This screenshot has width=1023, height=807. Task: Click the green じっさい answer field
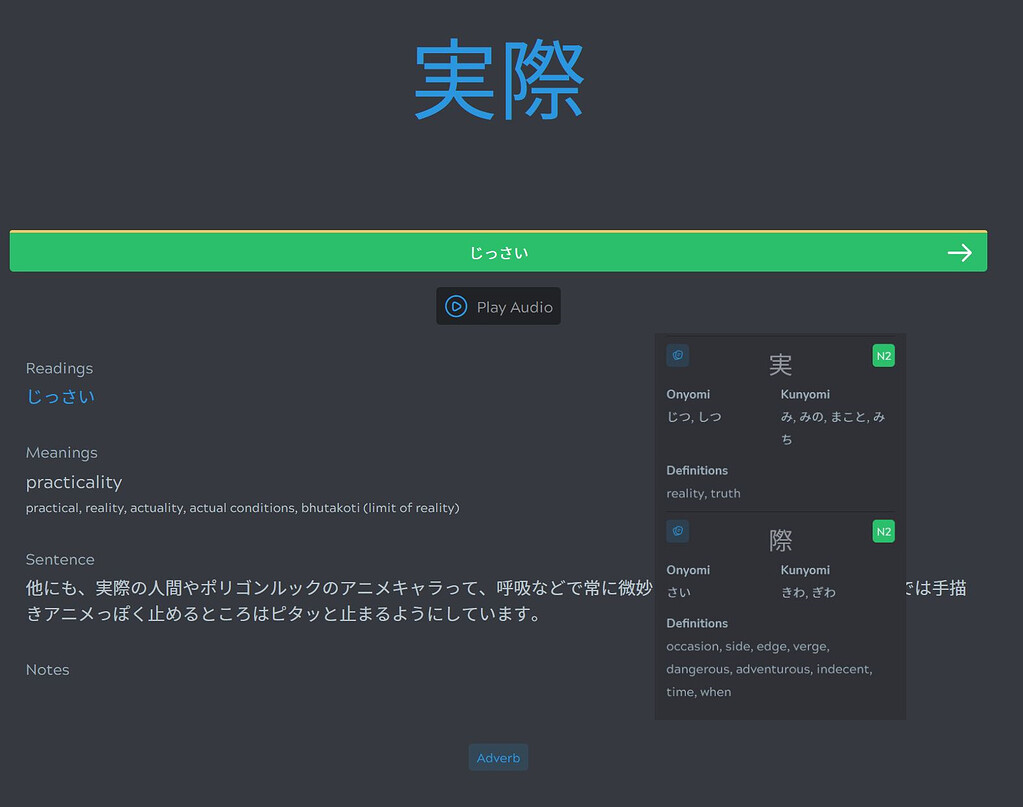pos(498,252)
